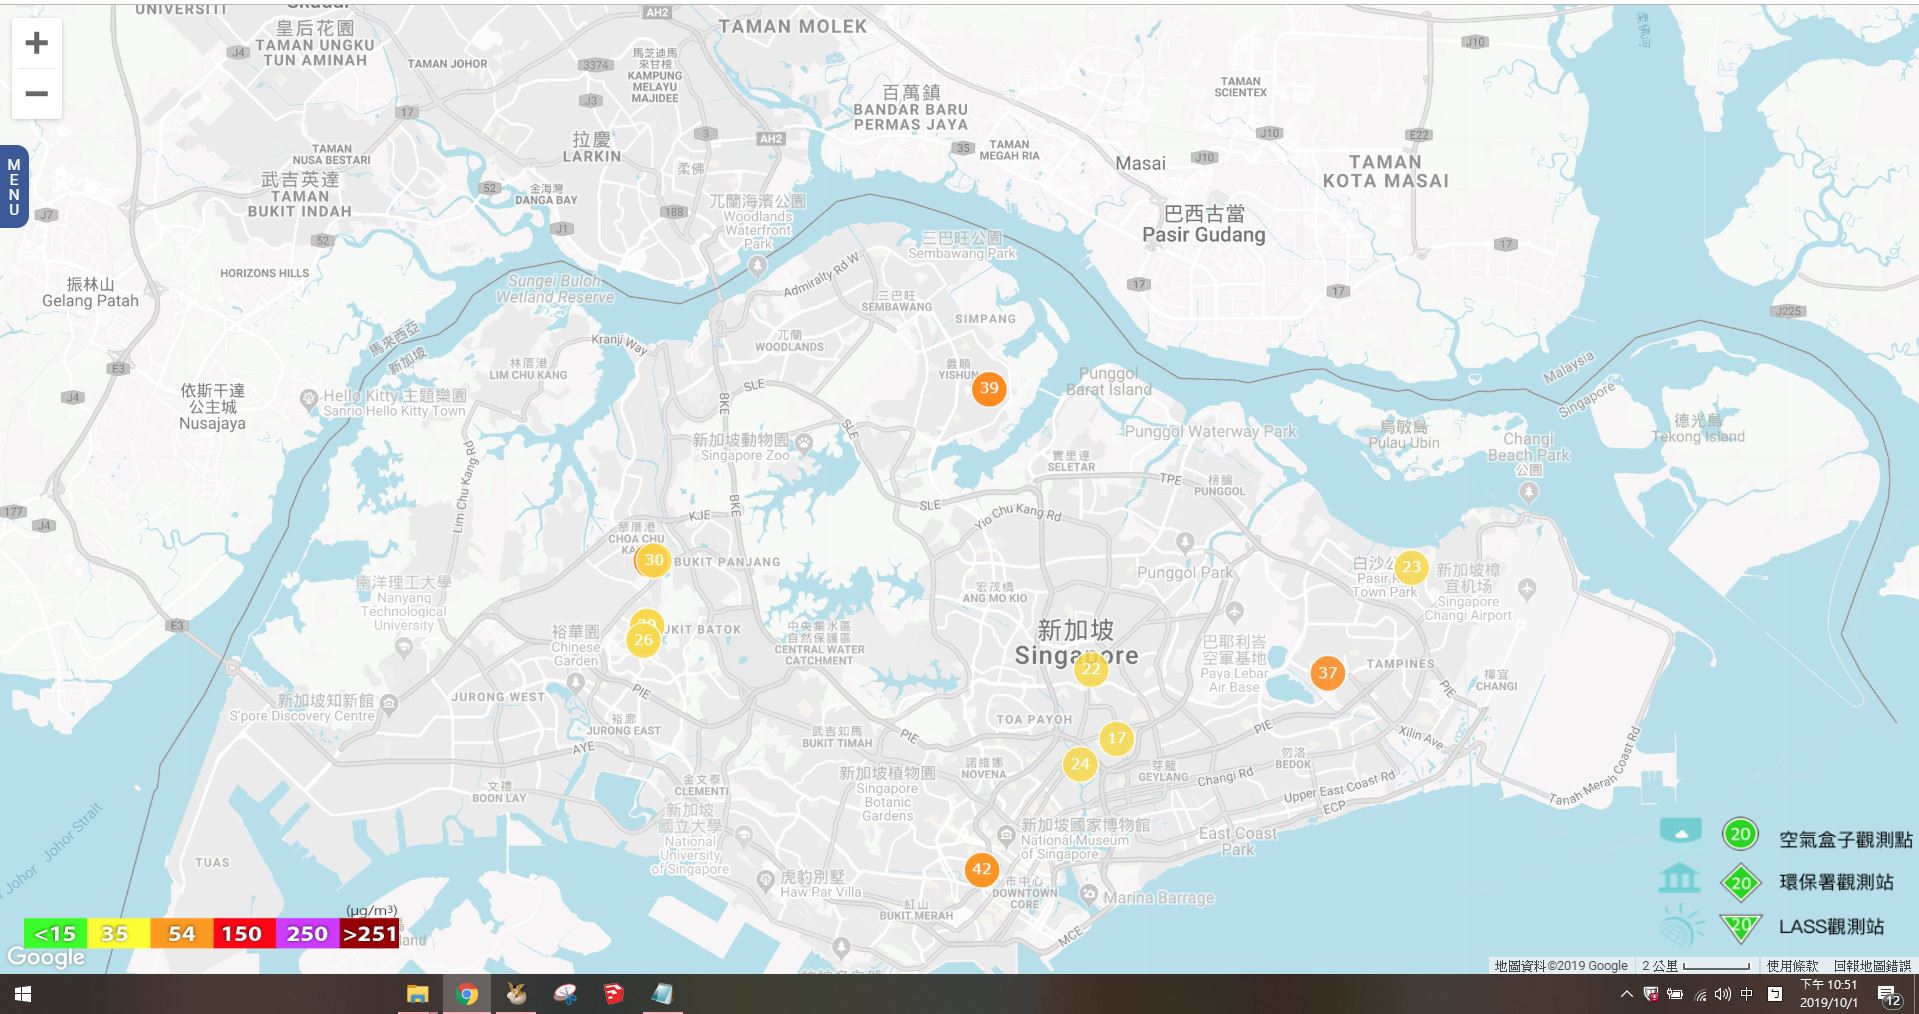Click the yellow 17 marker near Toa Payoh
1919x1014 pixels.
coord(1116,738)
